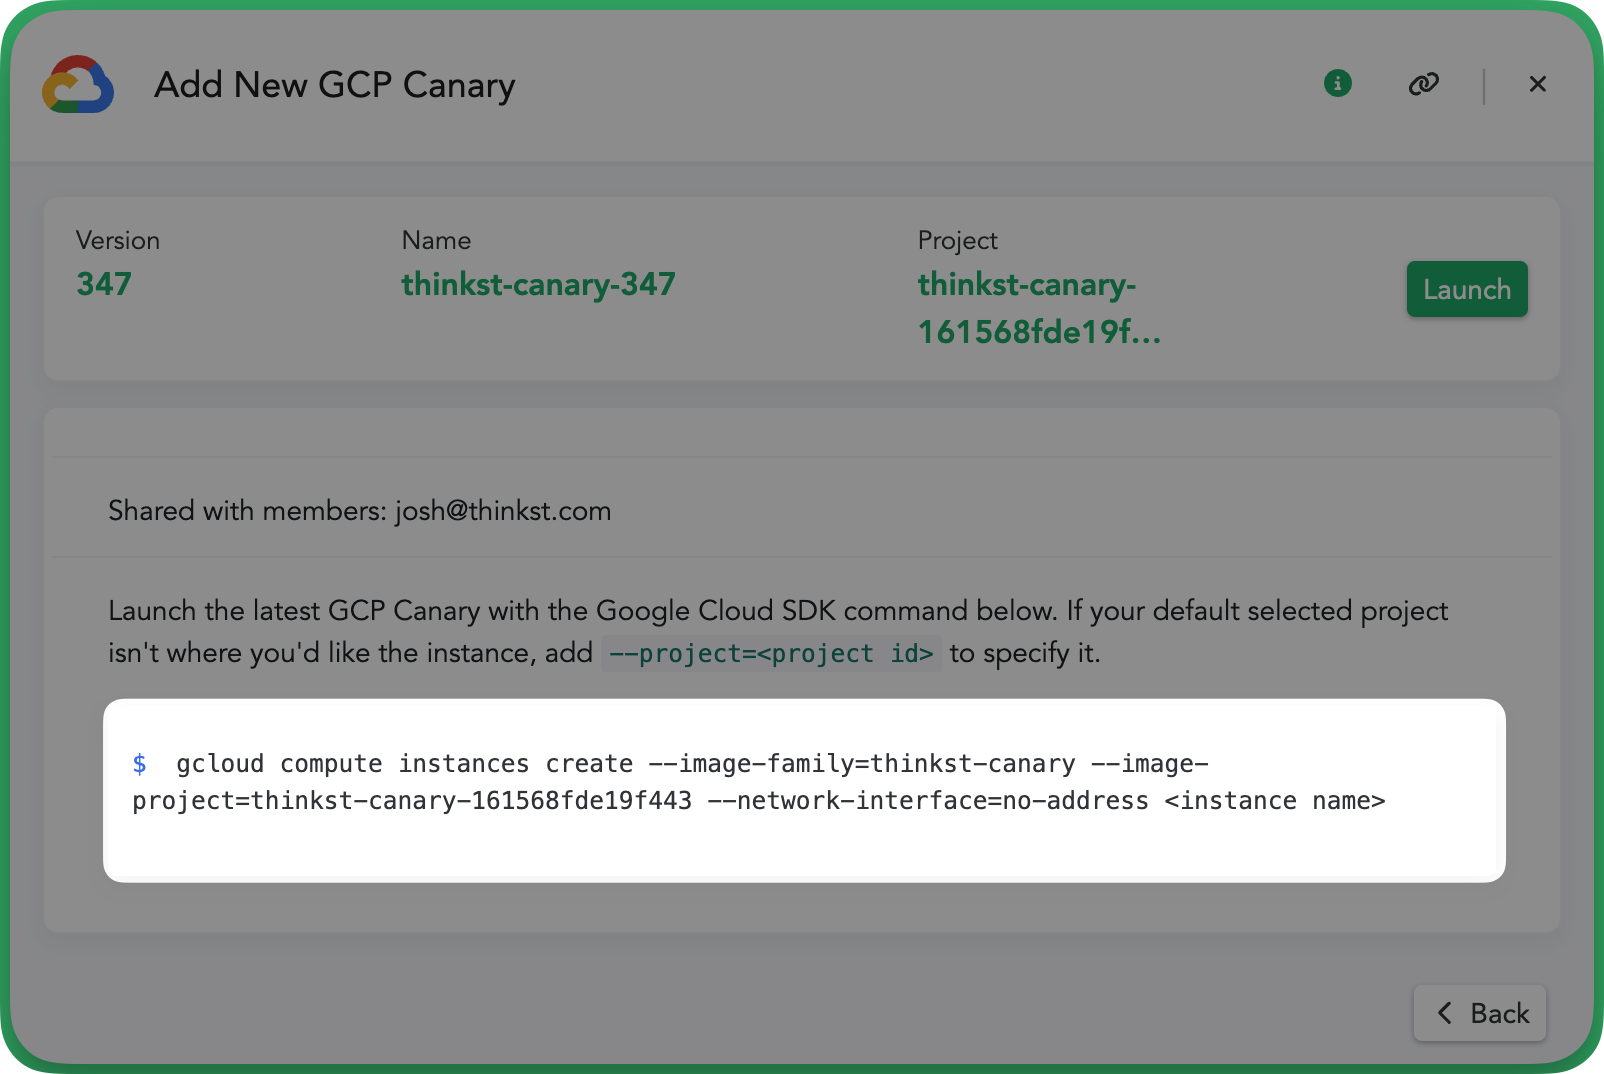Click the gcloud compute command box

[804, 790]
